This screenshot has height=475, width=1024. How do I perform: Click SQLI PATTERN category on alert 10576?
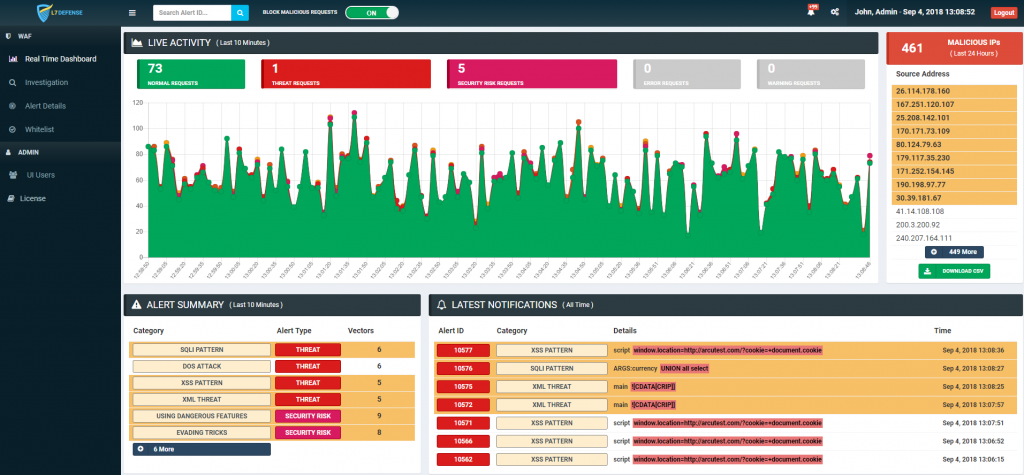click(x=552, y=369)
